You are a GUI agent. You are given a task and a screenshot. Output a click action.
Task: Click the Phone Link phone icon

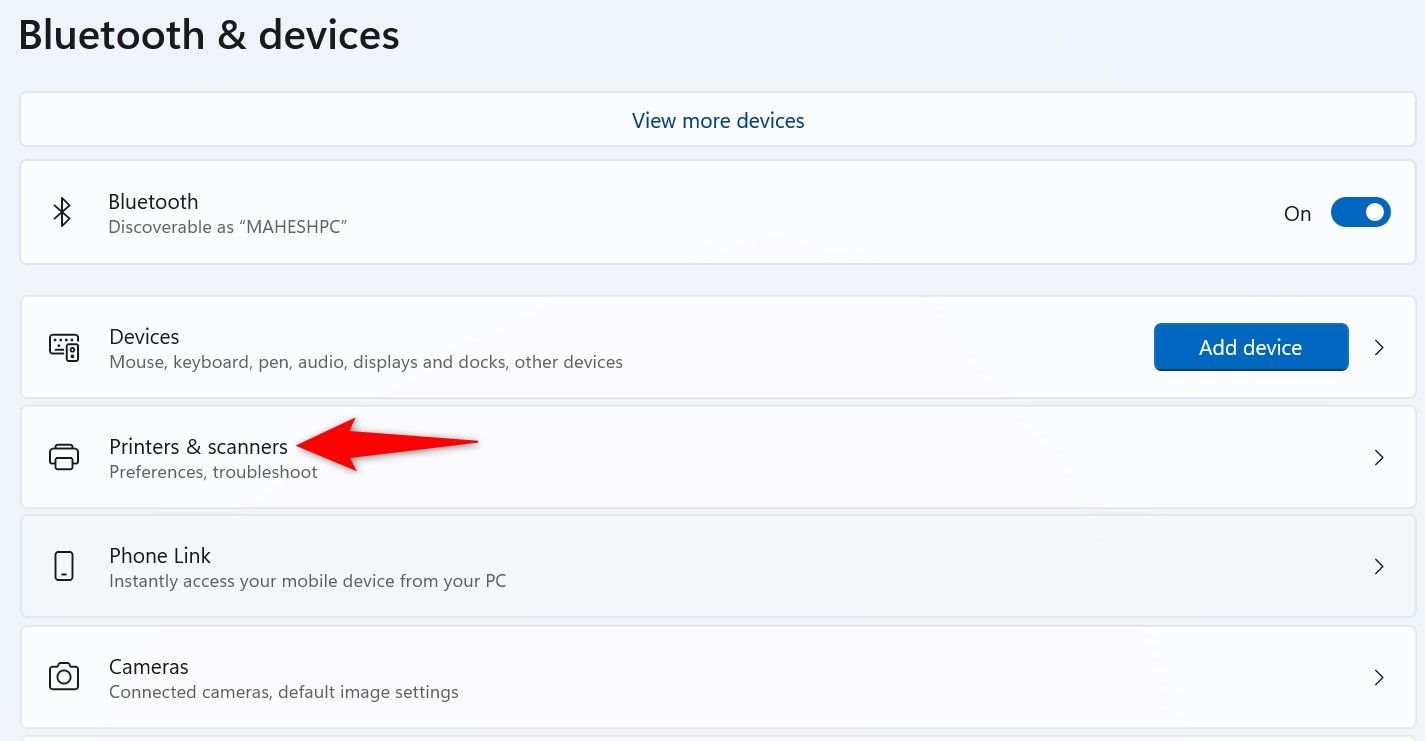tap(64, 567)
